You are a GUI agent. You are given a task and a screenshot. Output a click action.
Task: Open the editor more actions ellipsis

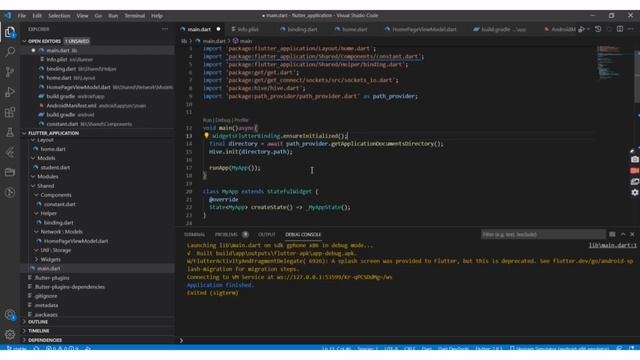[631, 29]
